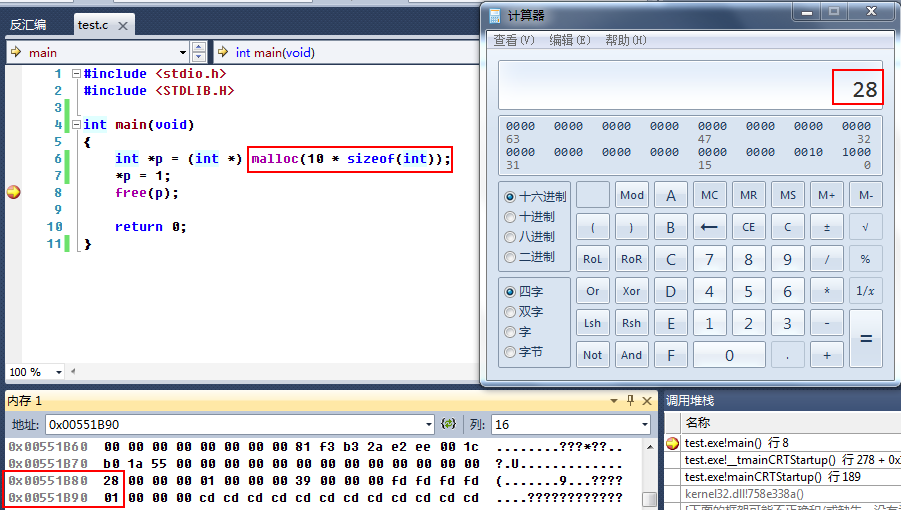This screenshot has height=510, width=901.
Task: Open the 编辑 menu in Calculator
Action: [569, 40]
